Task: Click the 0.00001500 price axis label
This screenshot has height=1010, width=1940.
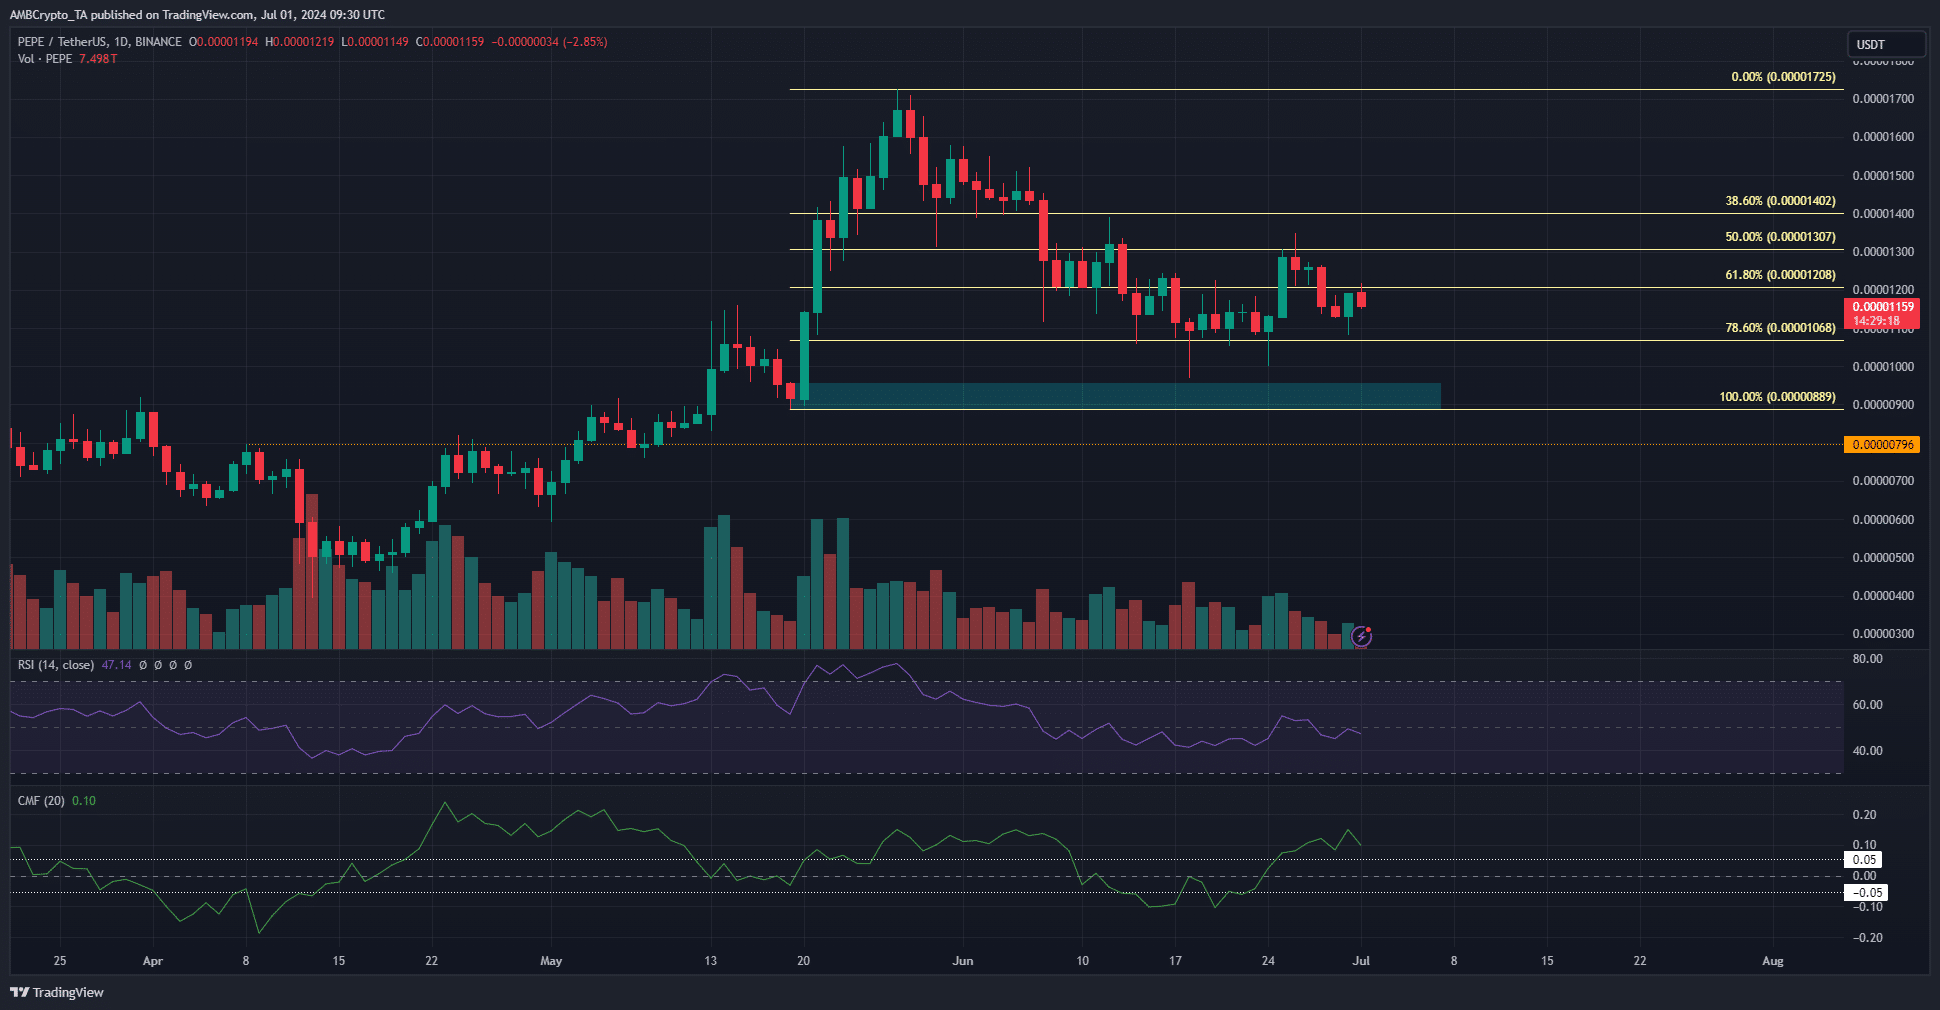Action: [x=1883, y=176]
